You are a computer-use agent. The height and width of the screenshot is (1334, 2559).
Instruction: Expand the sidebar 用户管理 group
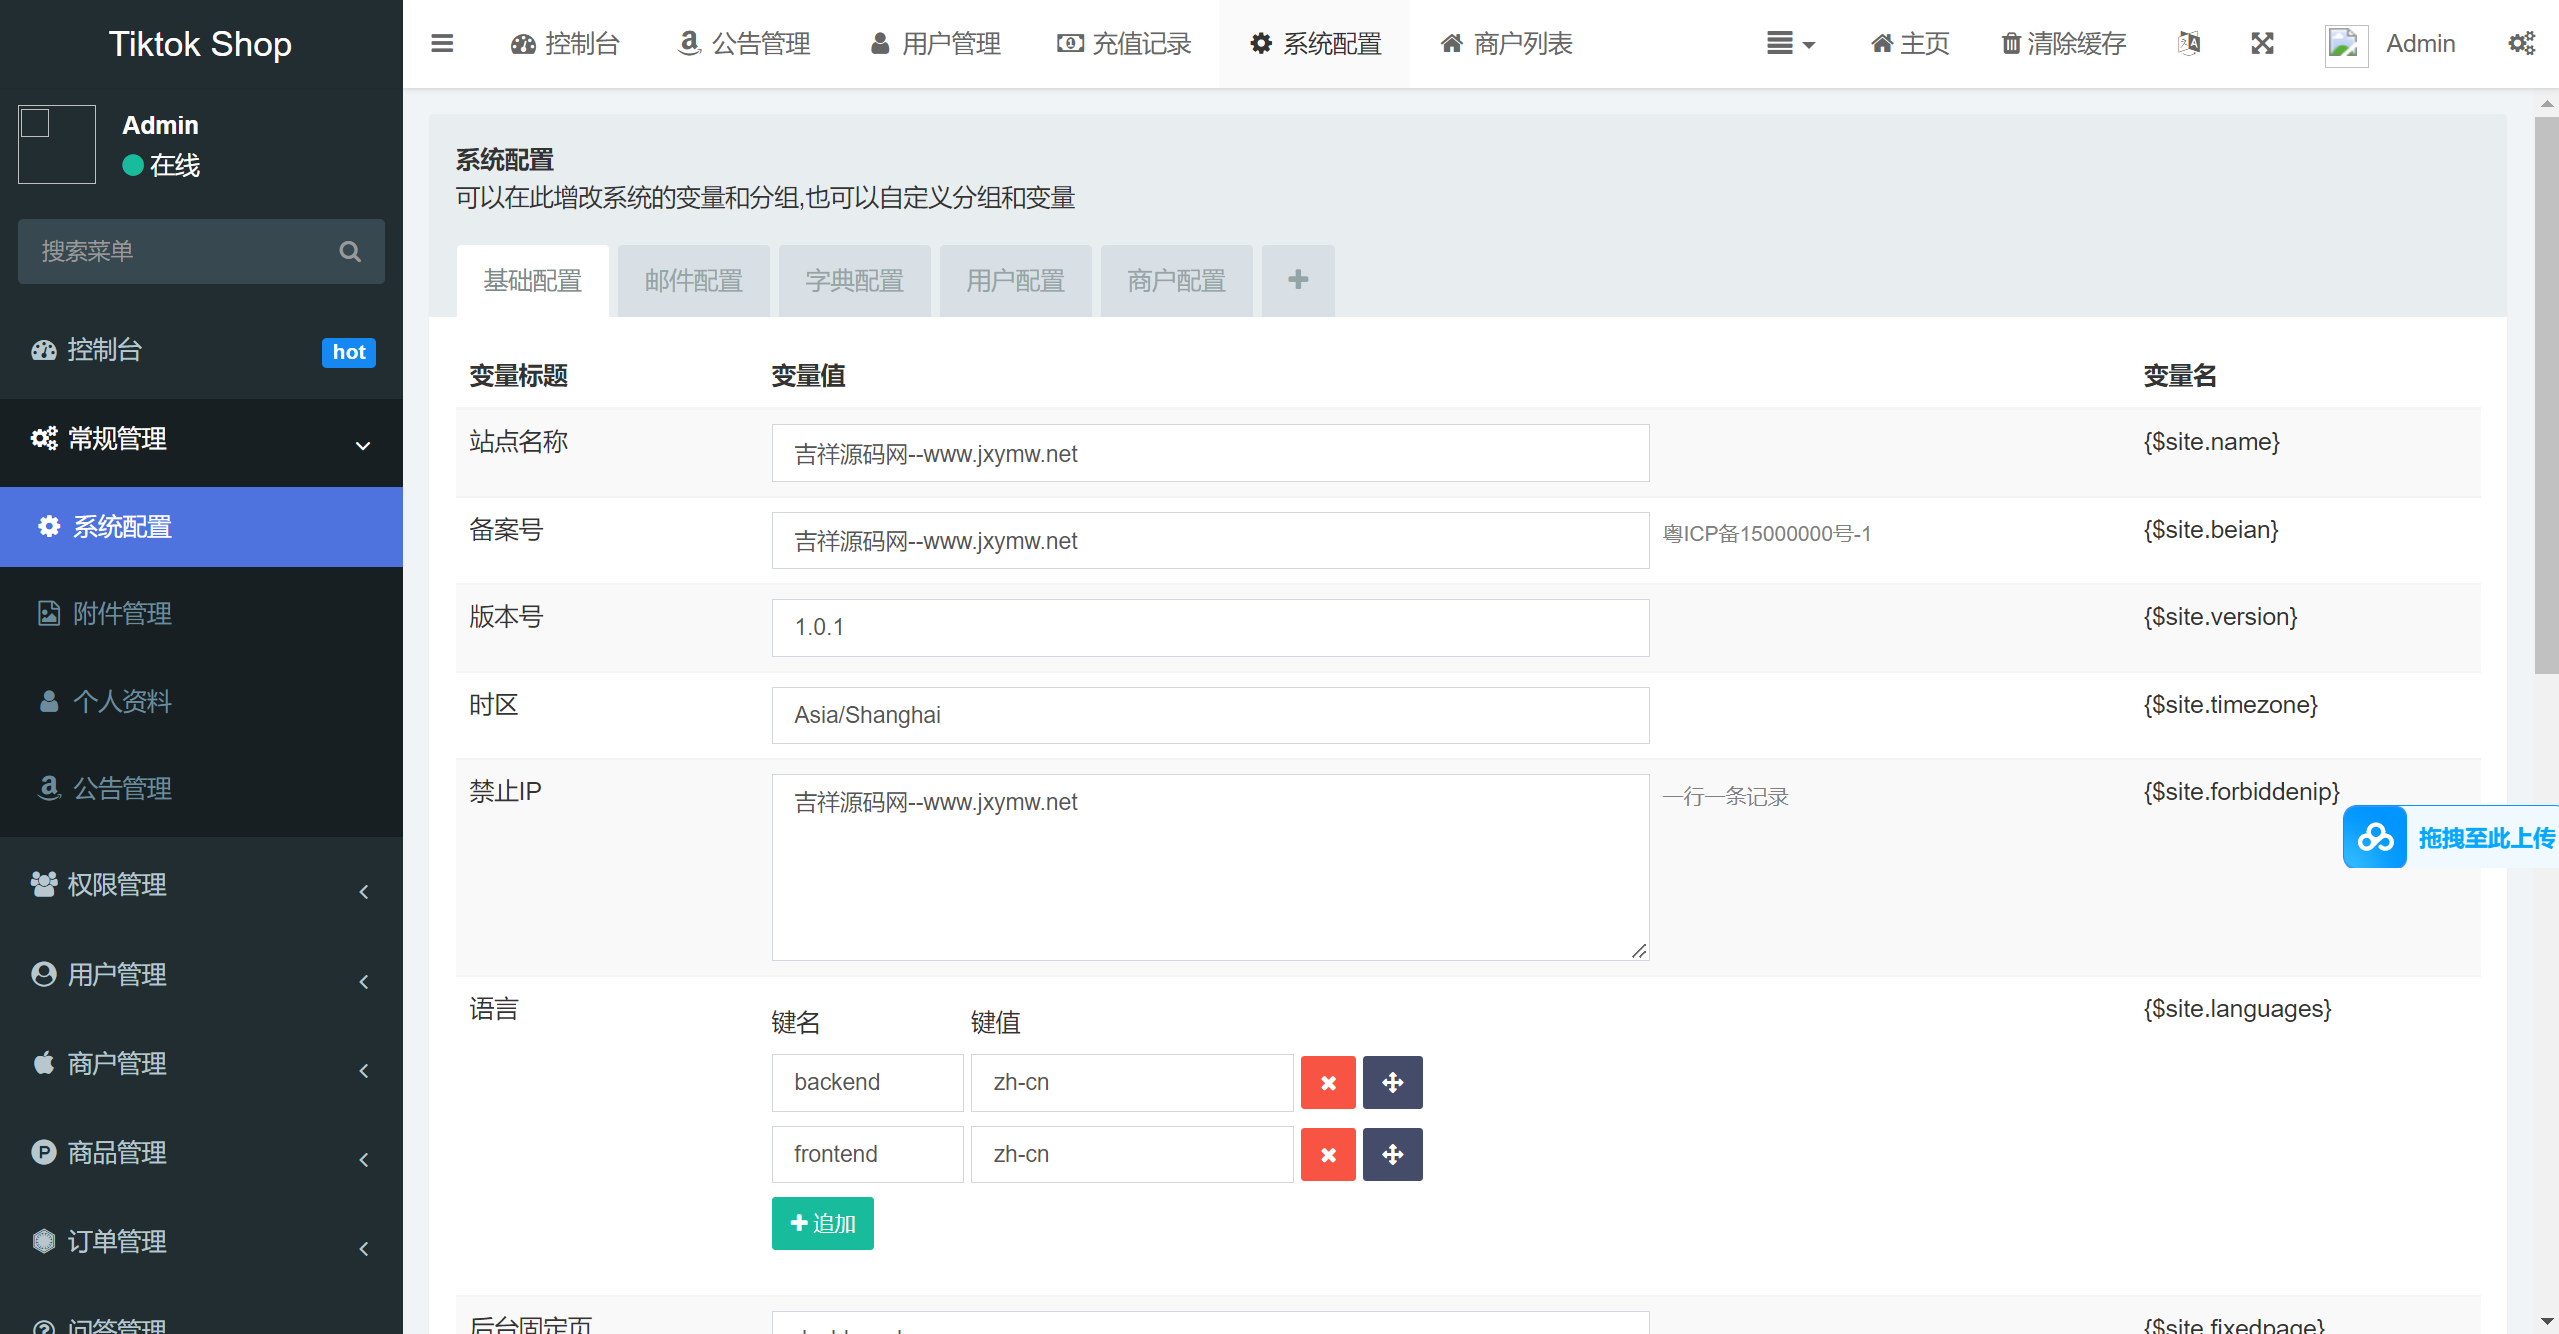(201, 975)
